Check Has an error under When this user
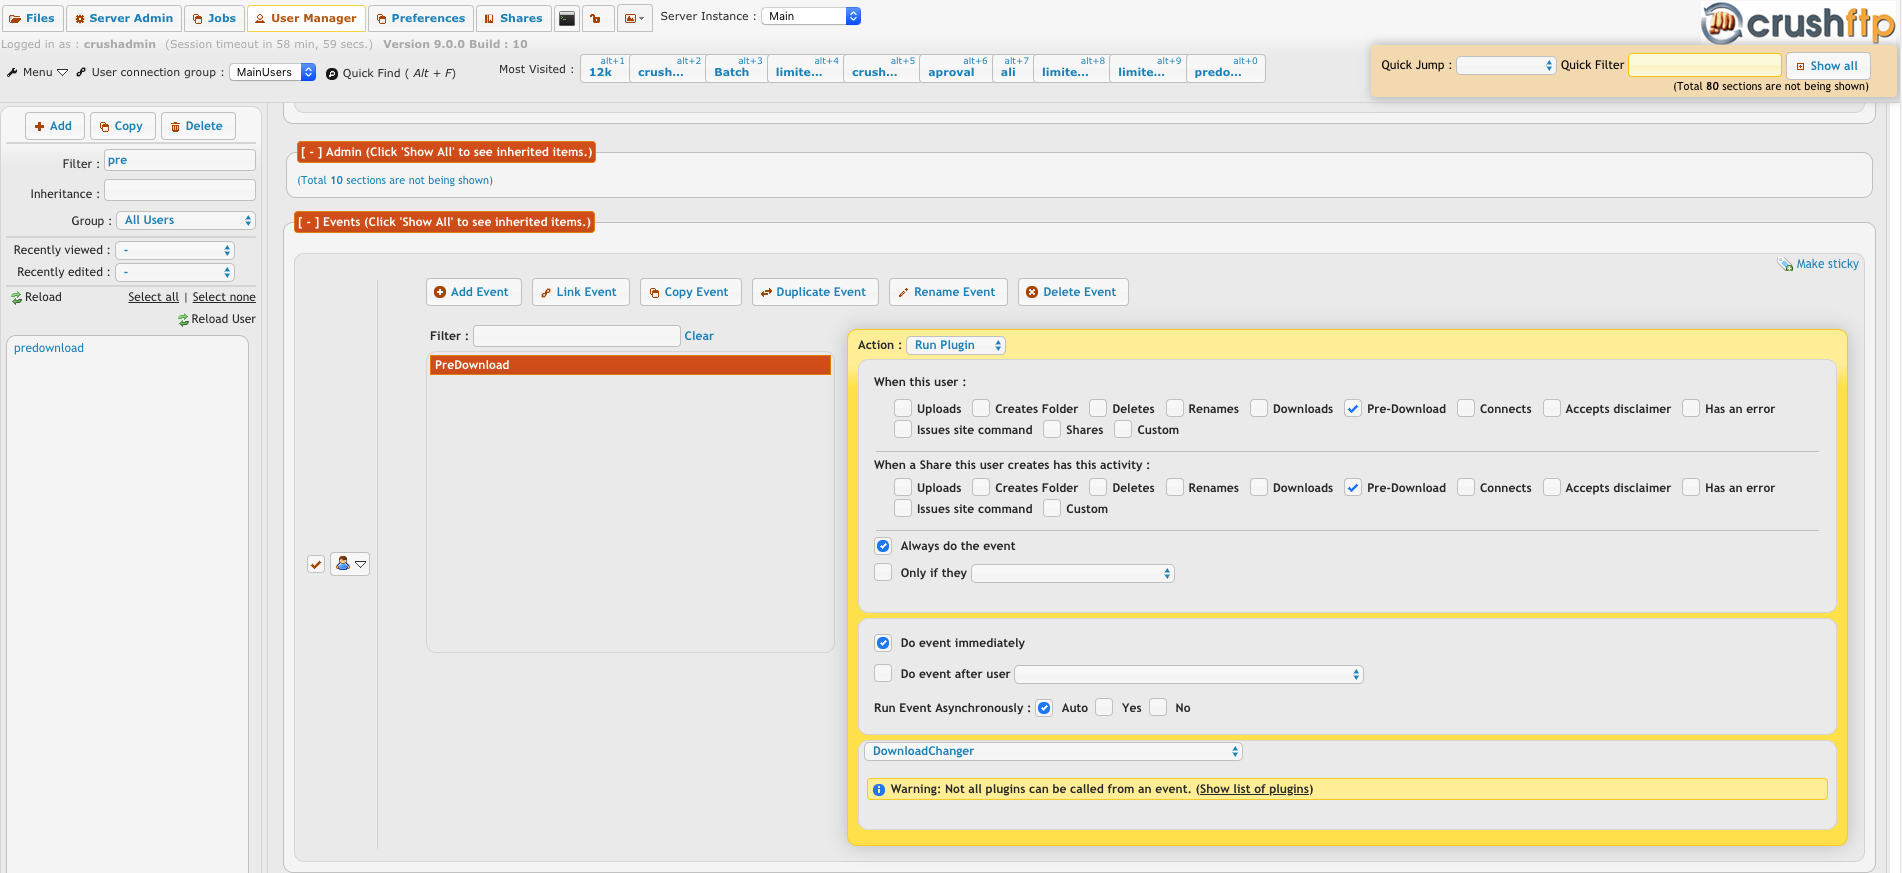The height and width of the screenshot is (873, 1902). click(x=1691, y=409)
